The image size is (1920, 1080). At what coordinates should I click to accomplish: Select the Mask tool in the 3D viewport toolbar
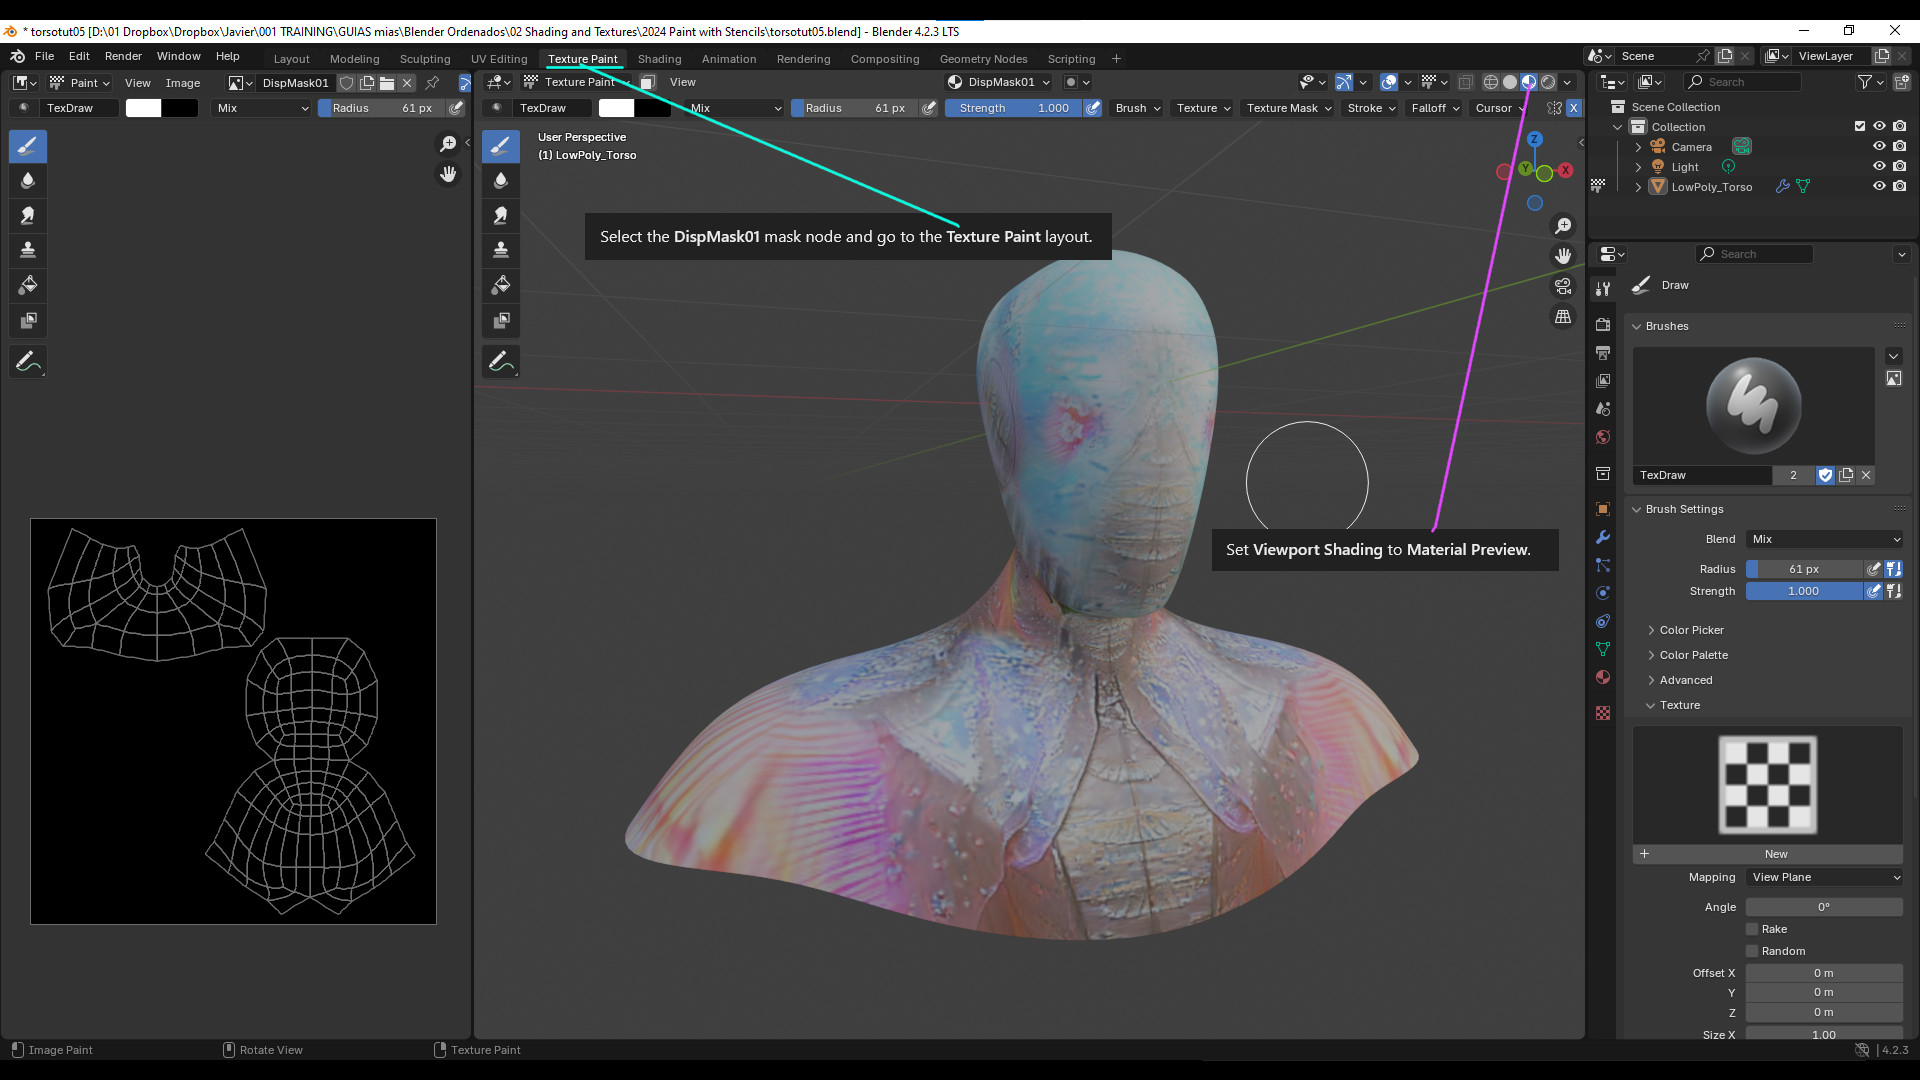coord(501,320)
